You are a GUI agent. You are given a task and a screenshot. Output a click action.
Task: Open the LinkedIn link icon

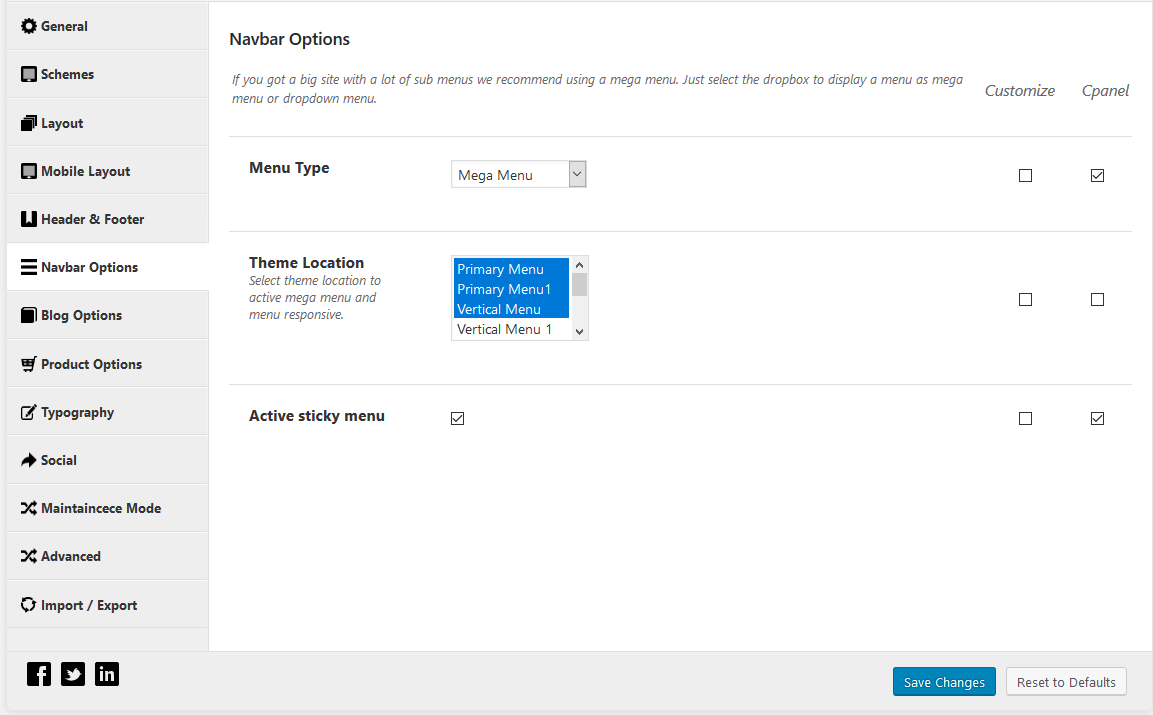click(x=107, y=674)
